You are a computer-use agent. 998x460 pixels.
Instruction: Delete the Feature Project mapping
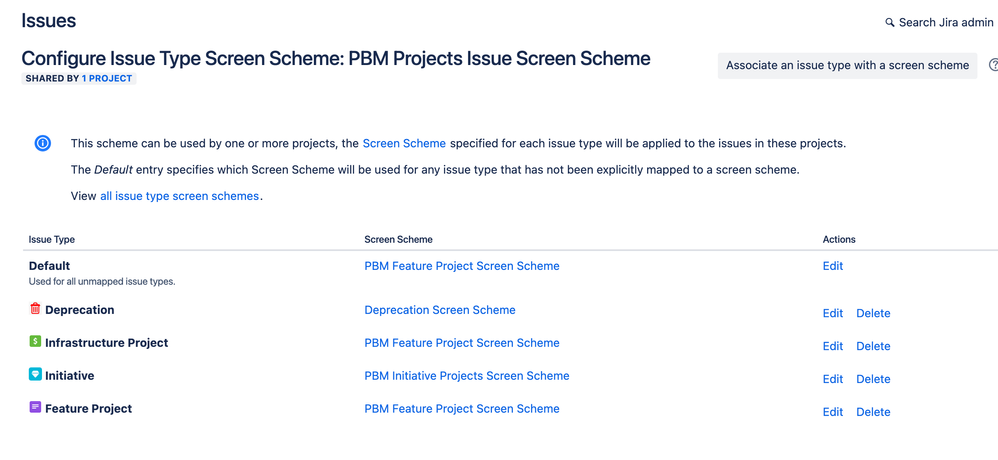873,412
